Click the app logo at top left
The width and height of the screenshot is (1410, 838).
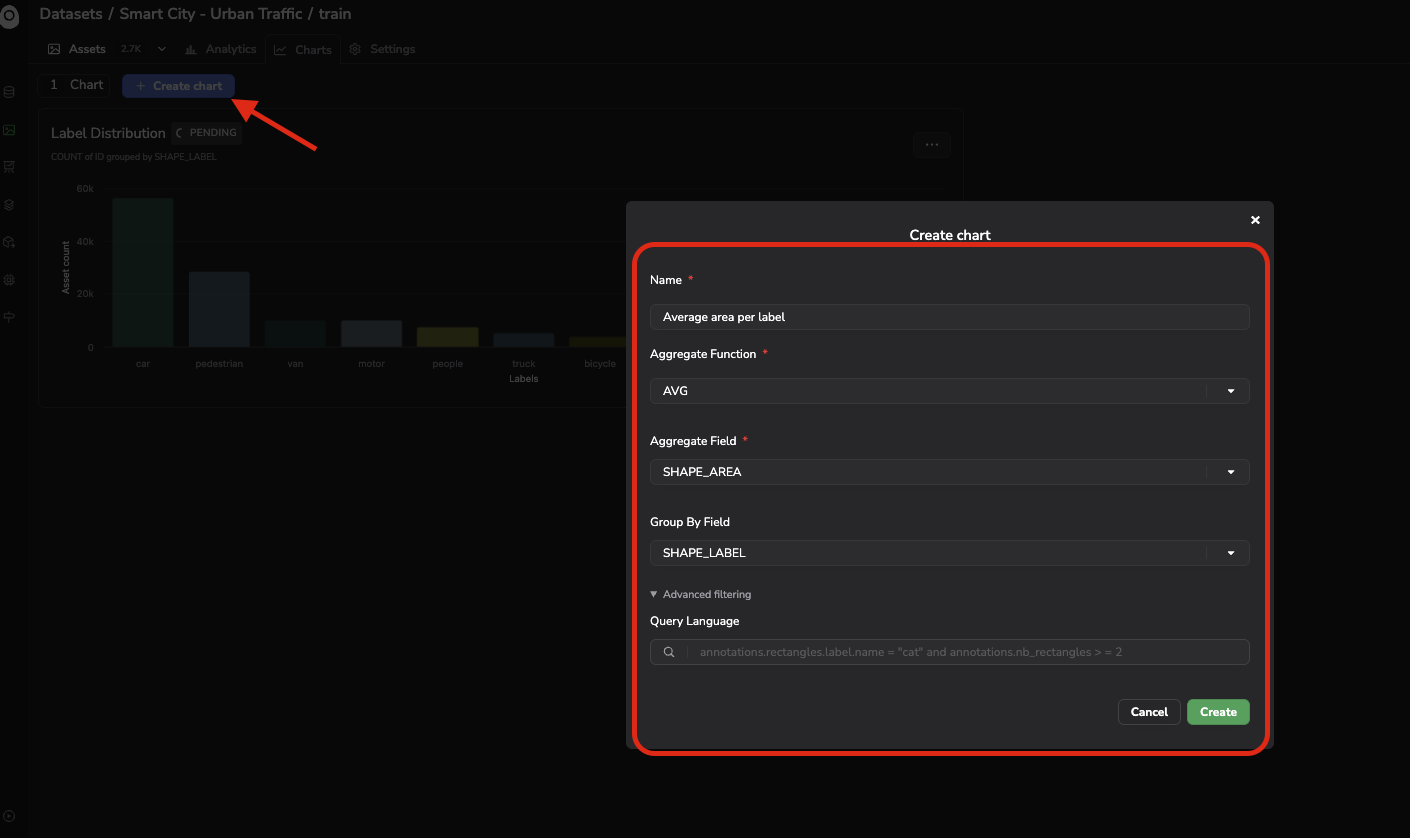click(9, 17)
